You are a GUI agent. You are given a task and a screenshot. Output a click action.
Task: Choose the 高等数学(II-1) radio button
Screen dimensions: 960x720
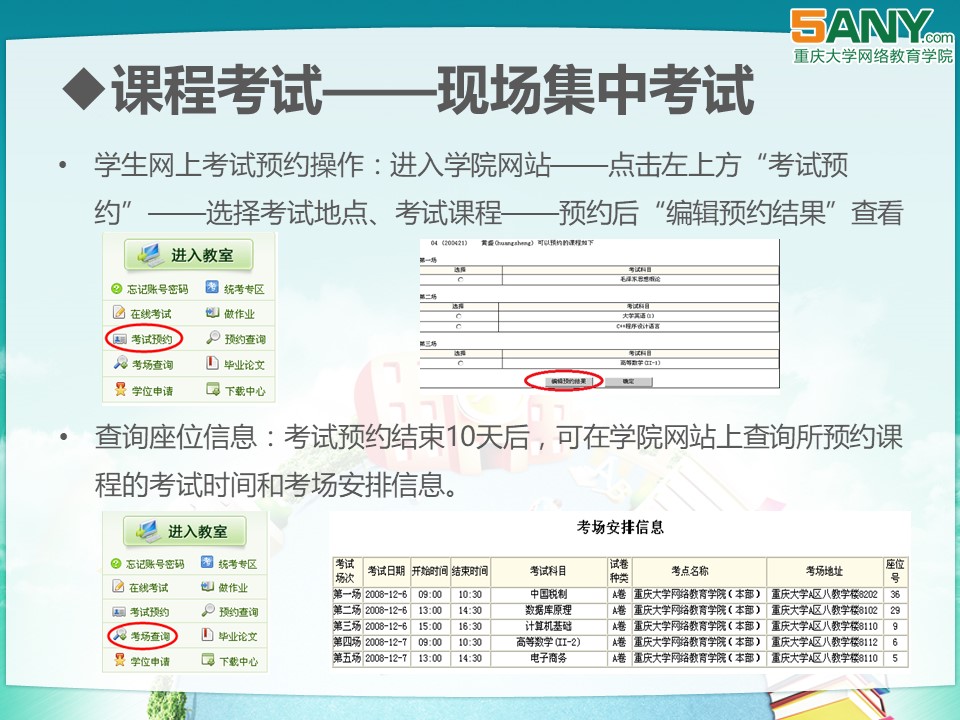459,363
